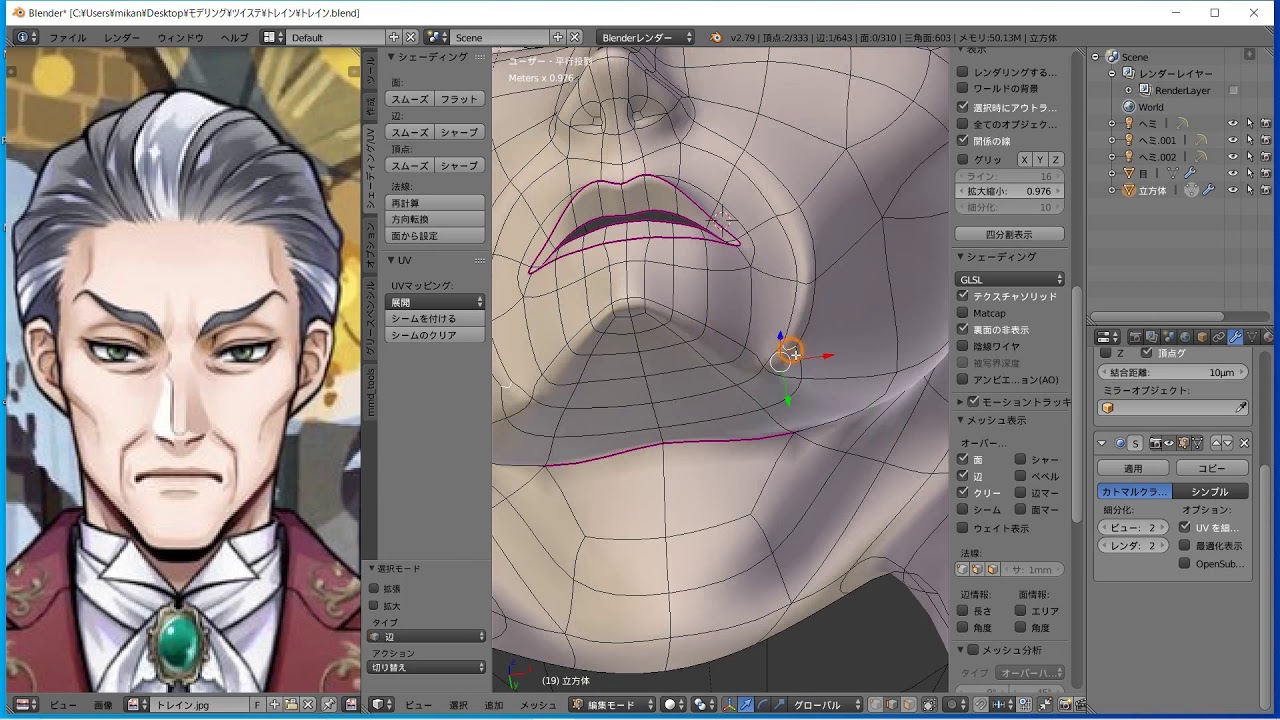1280x720 pixels.
Task: Open the World properties tab
Action: [x=1185, y=337]
